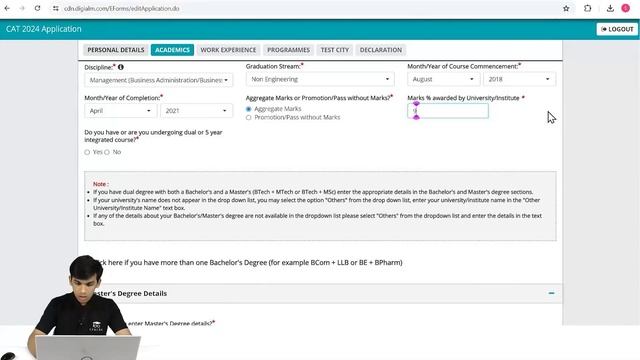Click the CAT 2024 Application title
Screen dimensions: 640x360
[44, 29]
